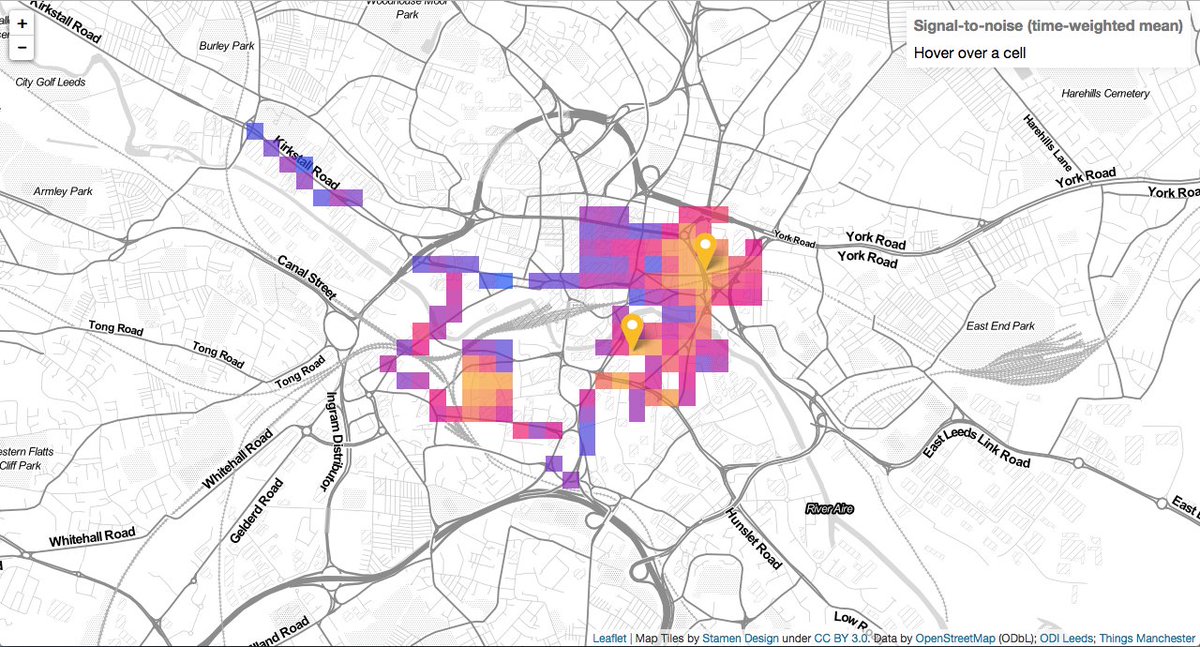Open the Leaflet attribution link
1200x647 pixels.
pyautogui.click(x=610, y=637)
